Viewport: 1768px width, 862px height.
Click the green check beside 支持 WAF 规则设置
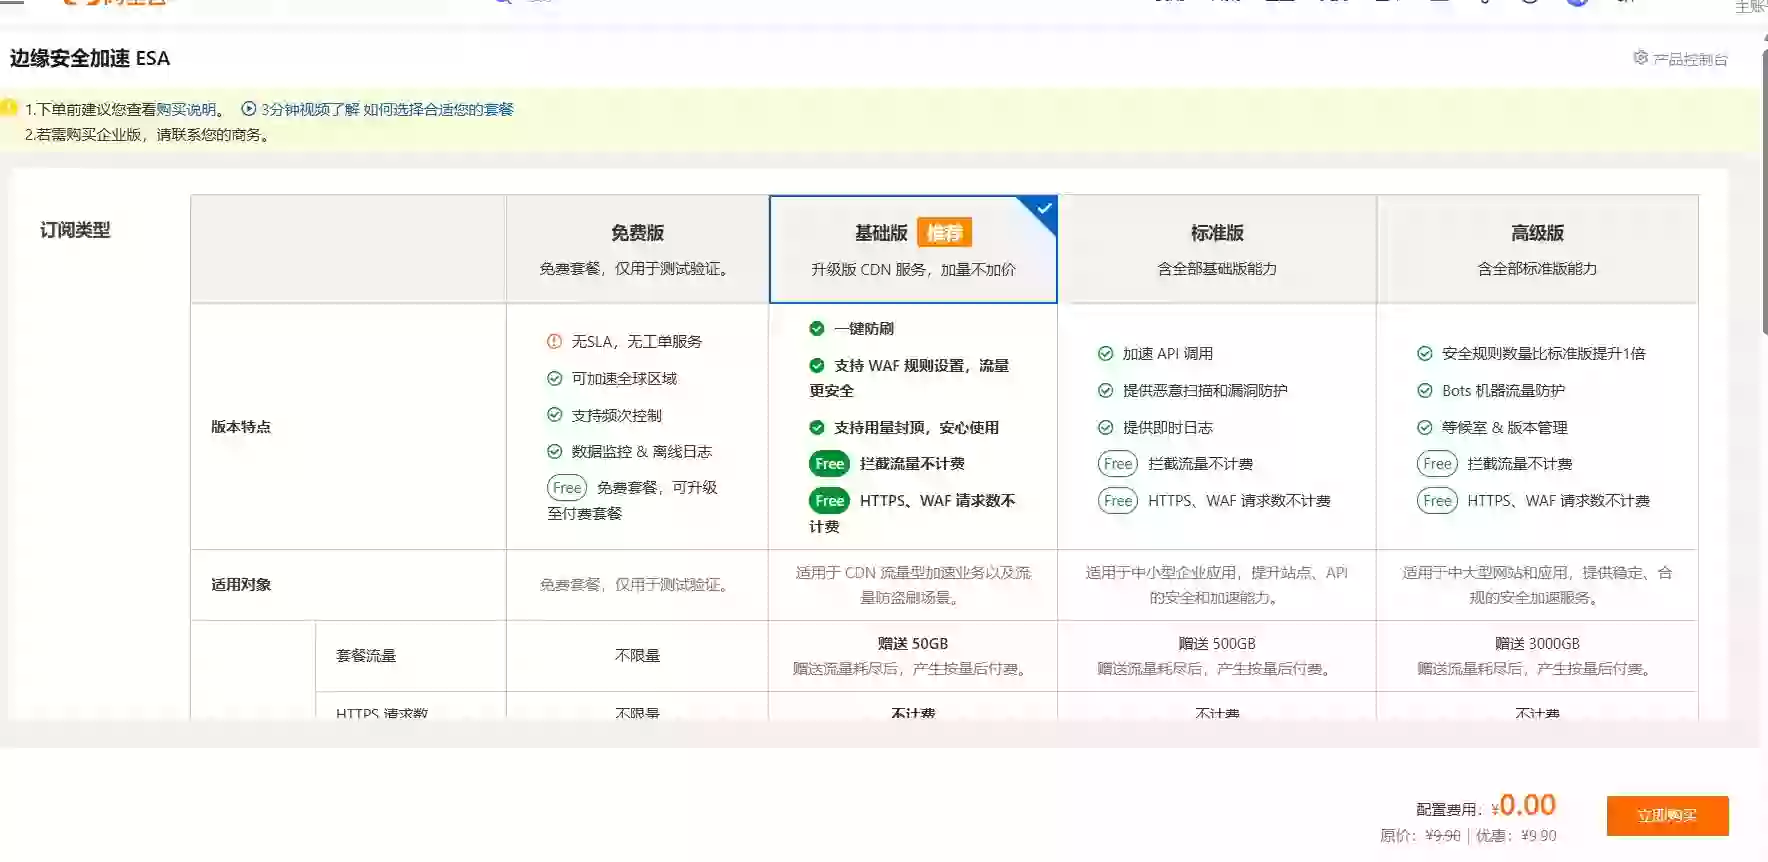(817, 365)
